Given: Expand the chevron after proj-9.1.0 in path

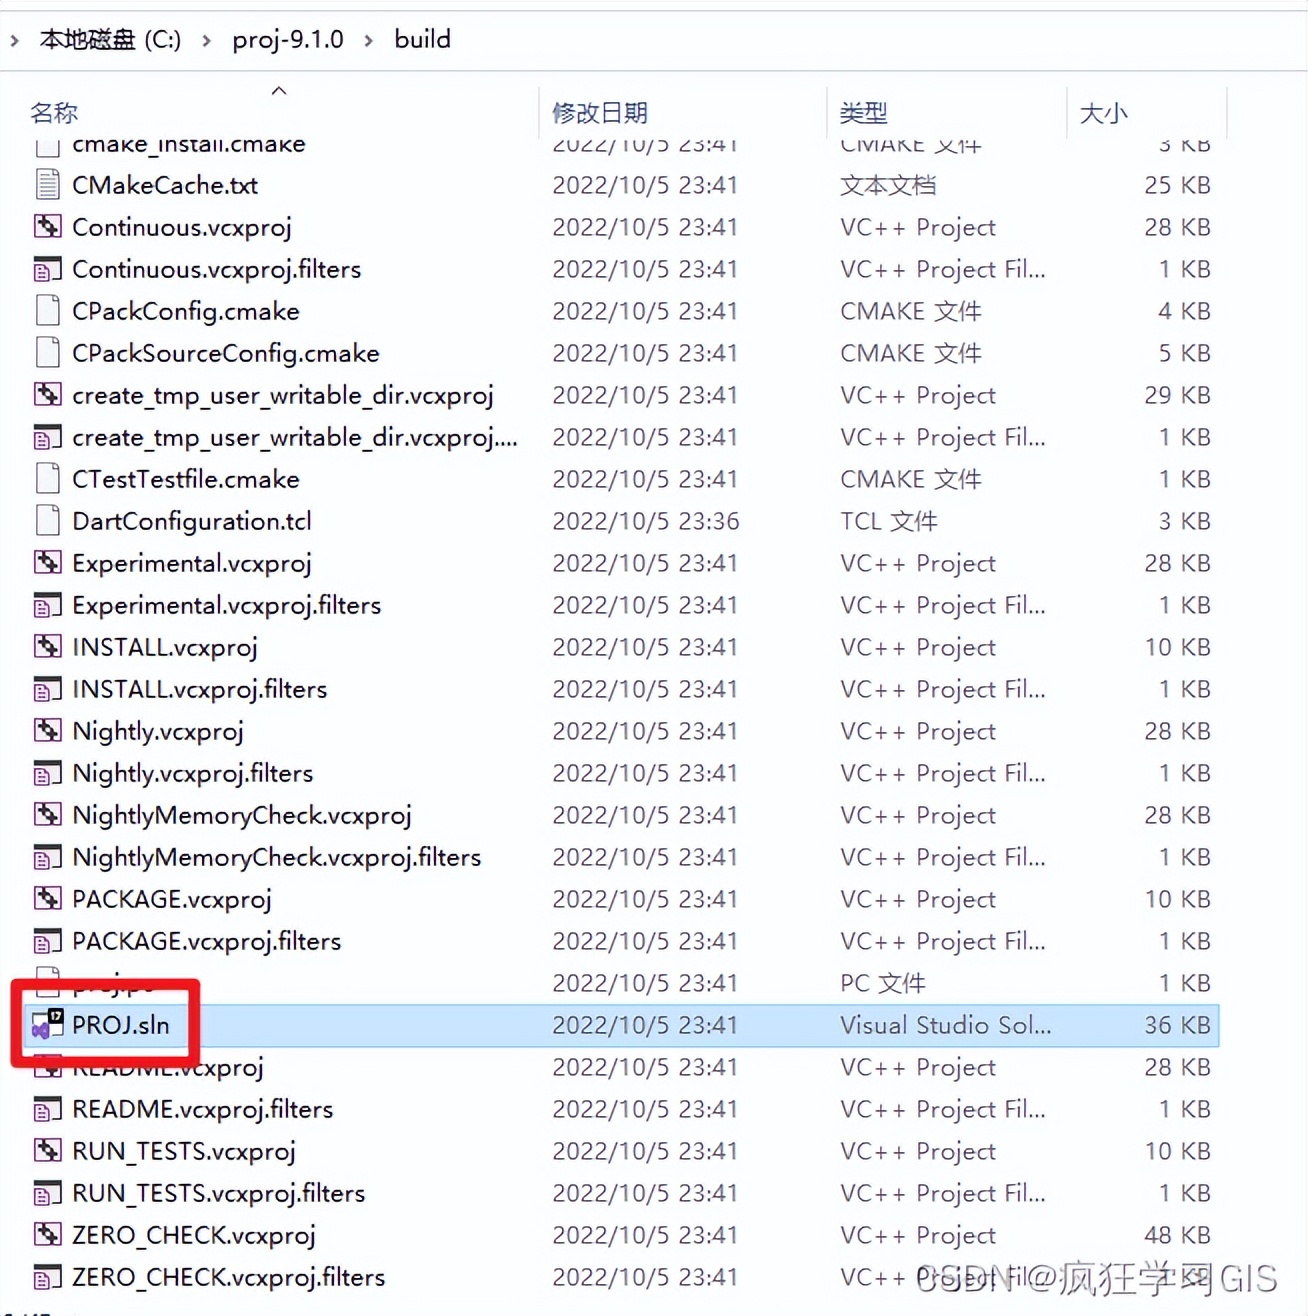Looking at the screenshot, I should (368, 40).
